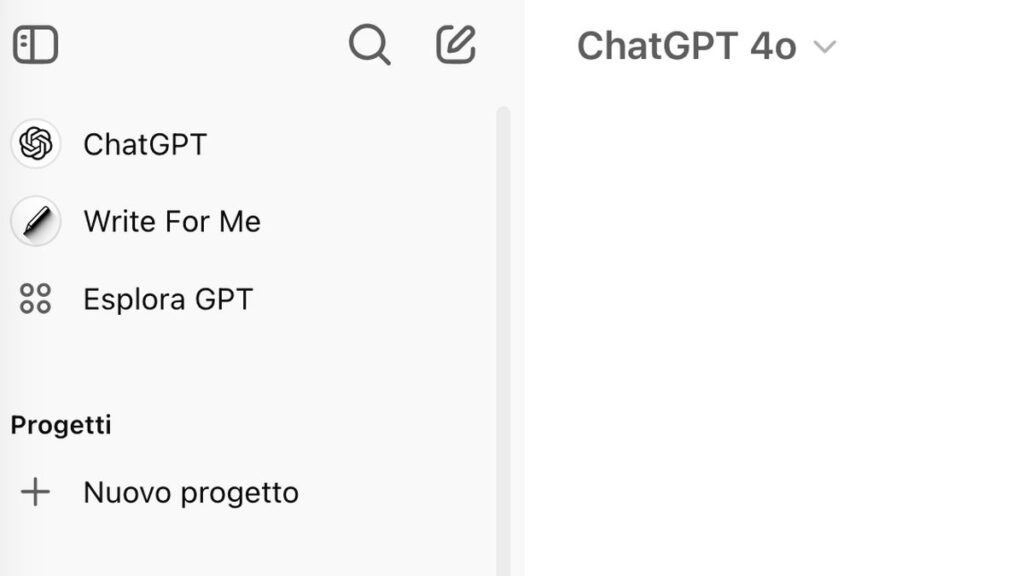Click the magnifying glass to search conversations
This screenshot has width=1024, height=576.
click(x=370, y=44)
